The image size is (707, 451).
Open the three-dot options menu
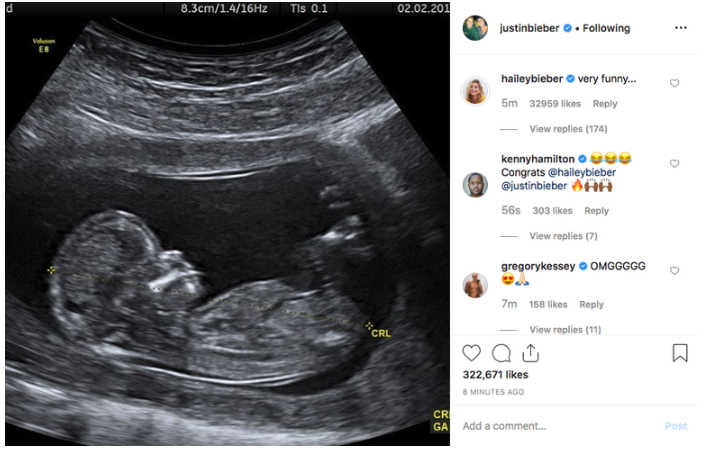[x=680, y=28]
